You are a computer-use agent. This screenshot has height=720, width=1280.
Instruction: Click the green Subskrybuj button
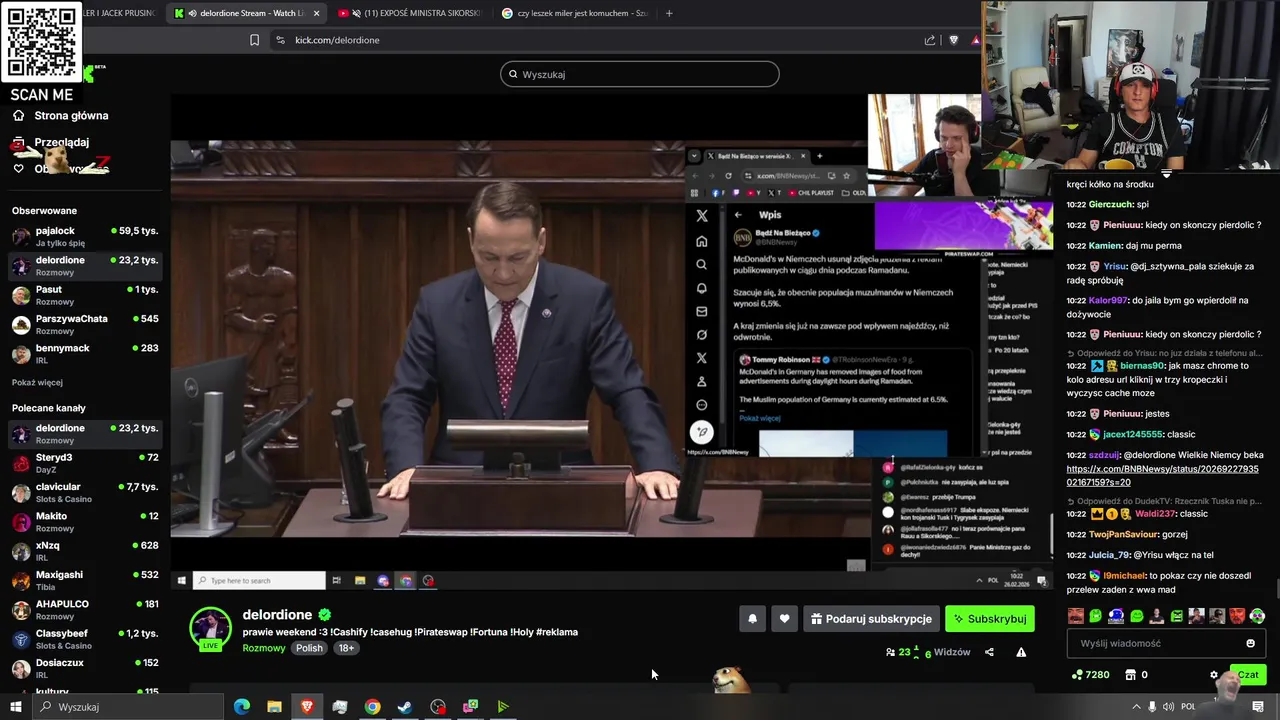pos(990,619)
